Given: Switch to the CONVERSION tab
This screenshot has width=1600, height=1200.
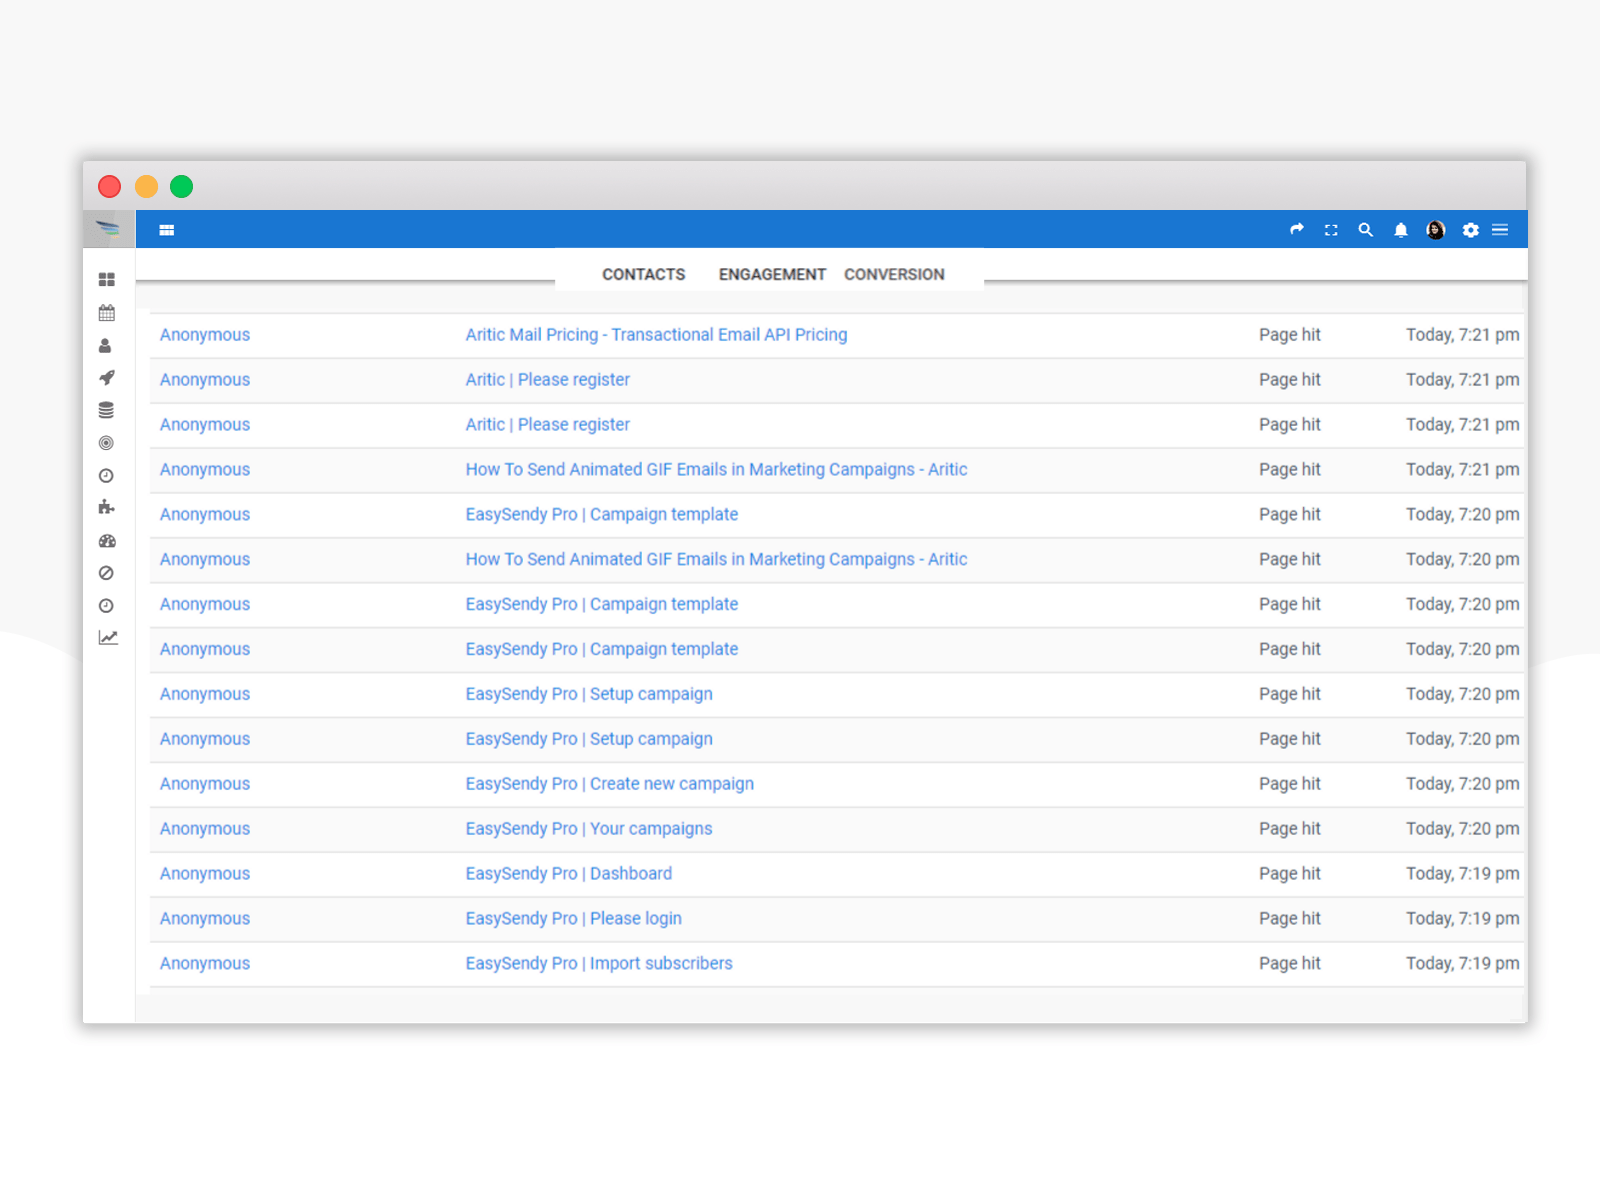Looking at the screenshot, I should [894, 274].
